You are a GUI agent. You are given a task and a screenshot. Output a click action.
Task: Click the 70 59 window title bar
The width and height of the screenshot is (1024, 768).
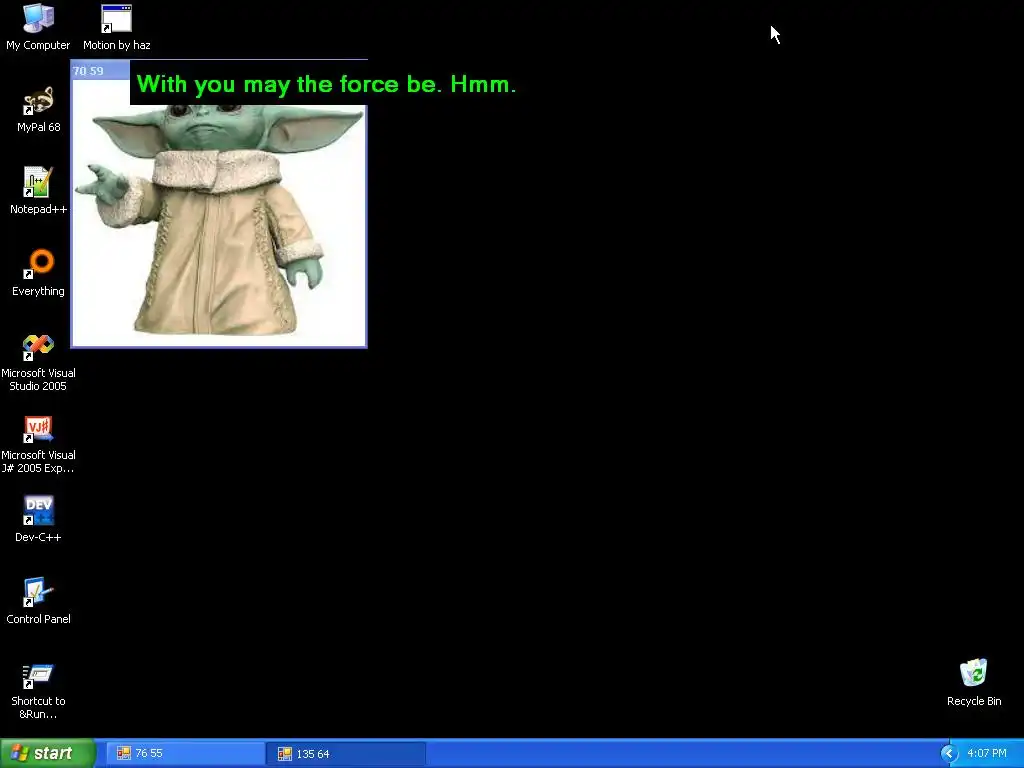click(101, 71)
